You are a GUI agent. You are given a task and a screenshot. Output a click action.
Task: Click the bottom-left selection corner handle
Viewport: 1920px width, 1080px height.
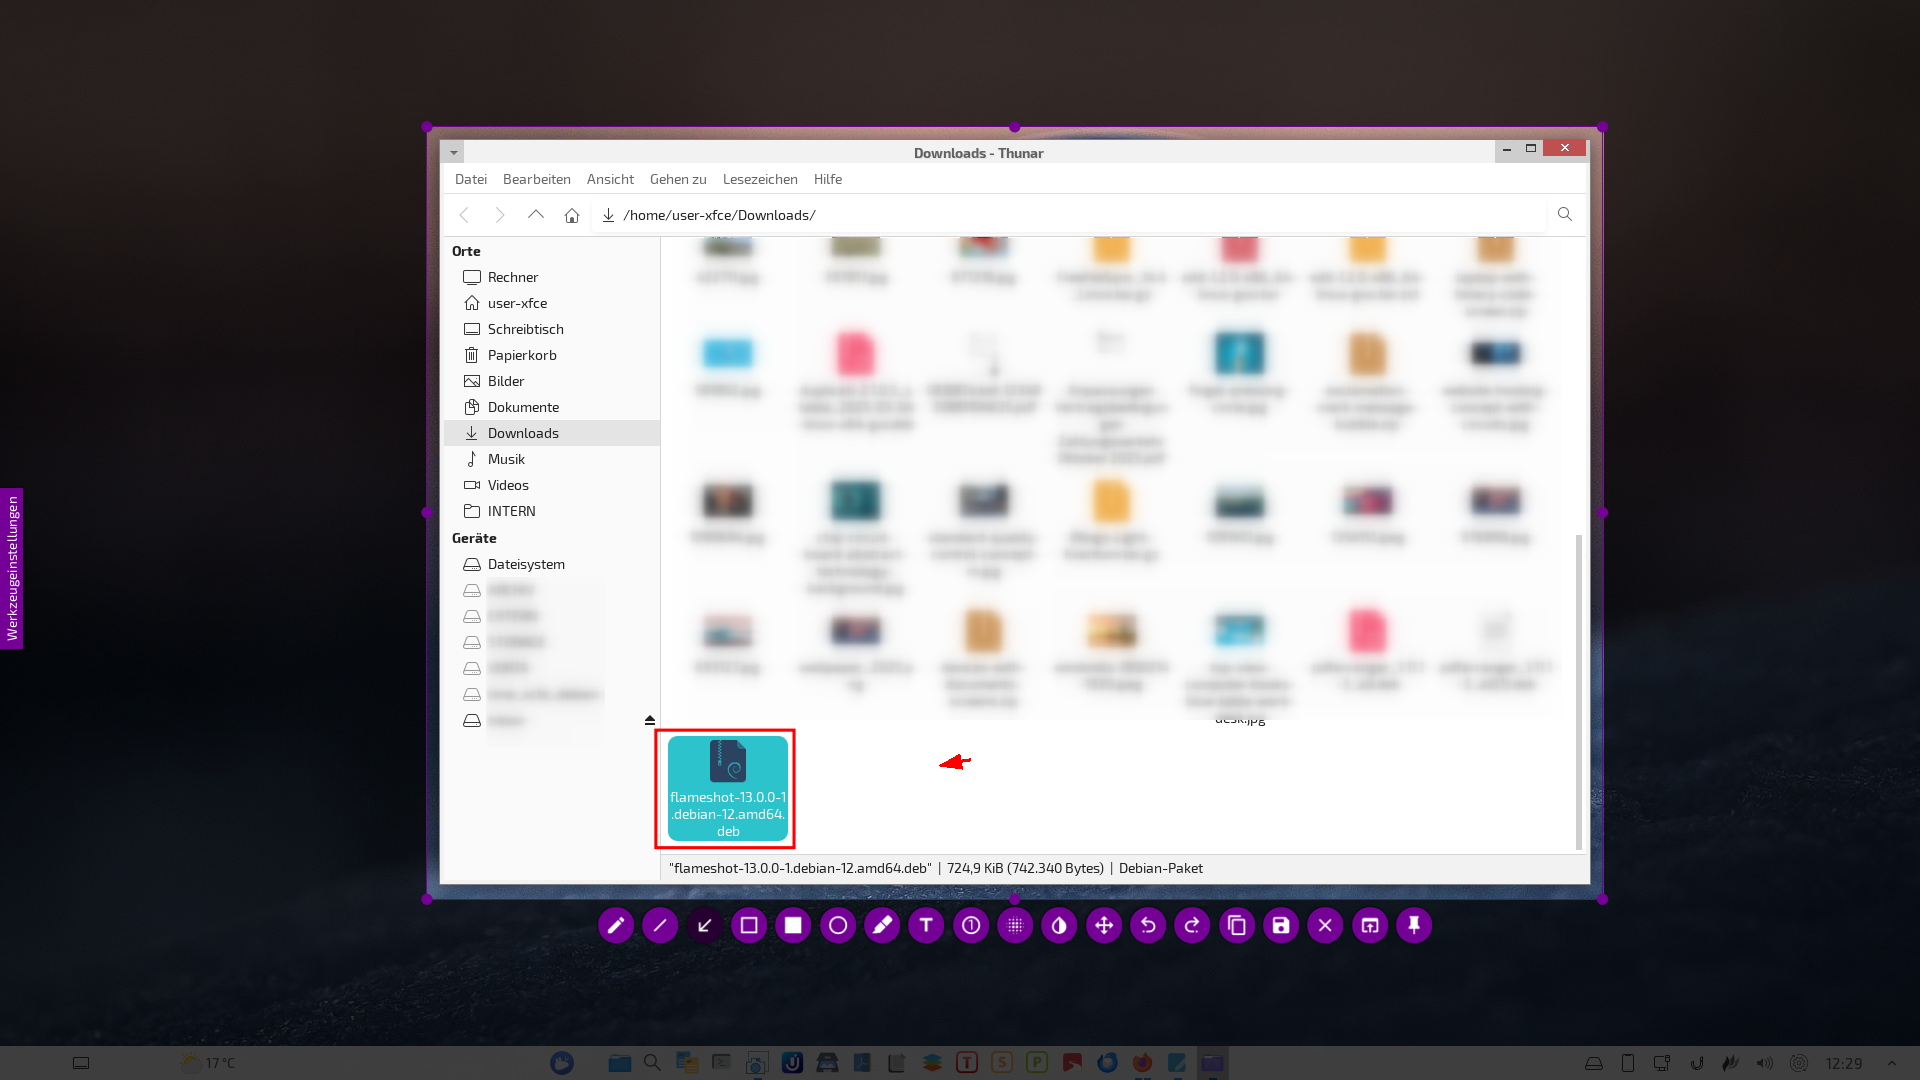[x=427, y=899]
